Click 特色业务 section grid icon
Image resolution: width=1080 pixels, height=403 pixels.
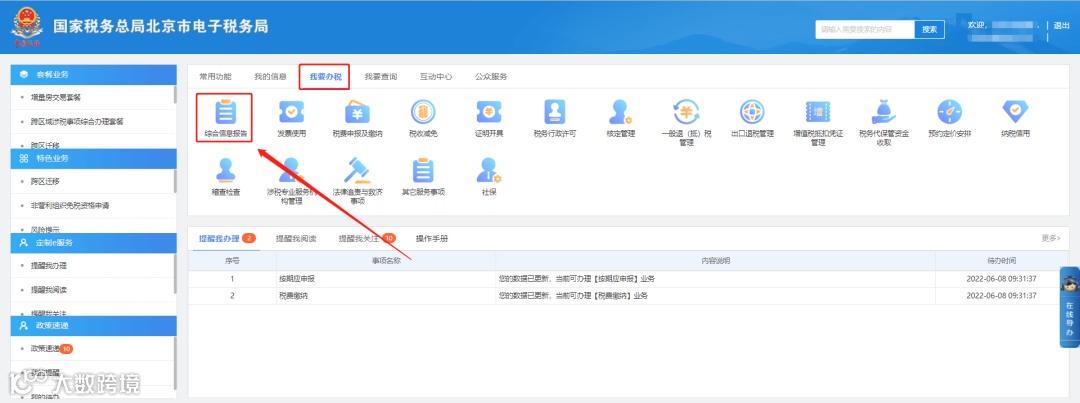23,158
